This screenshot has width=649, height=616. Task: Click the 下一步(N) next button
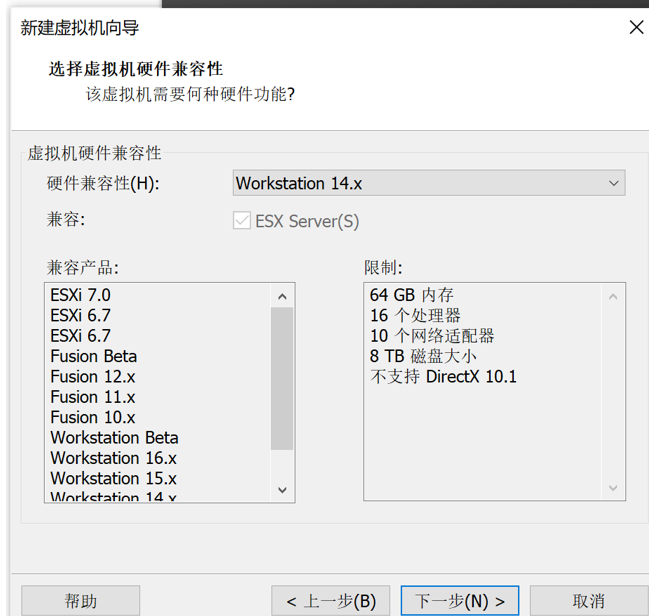click(x=459, y=601)
